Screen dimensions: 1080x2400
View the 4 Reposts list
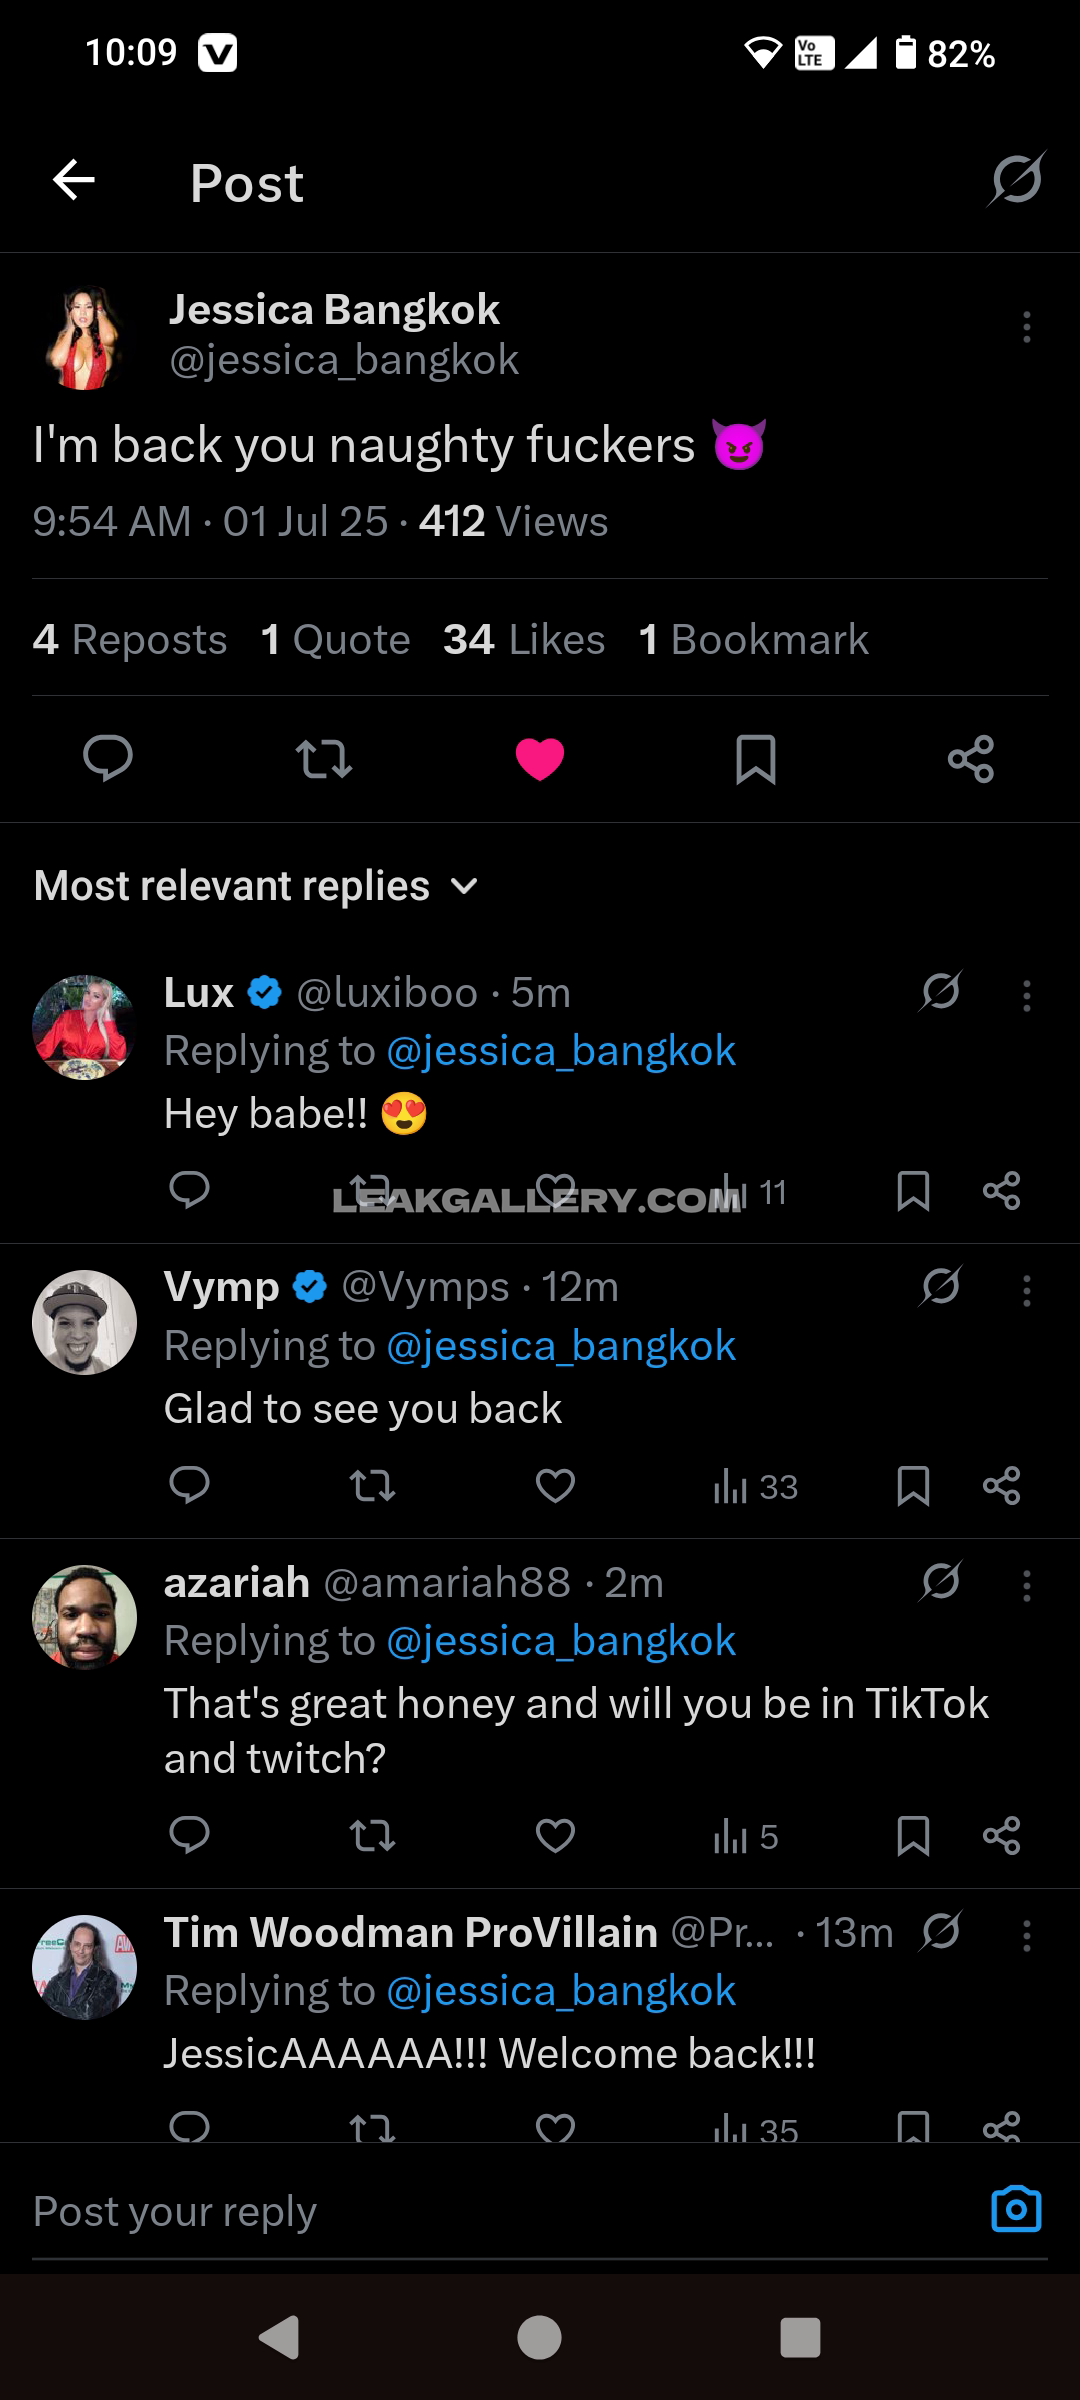coord(130,639)
